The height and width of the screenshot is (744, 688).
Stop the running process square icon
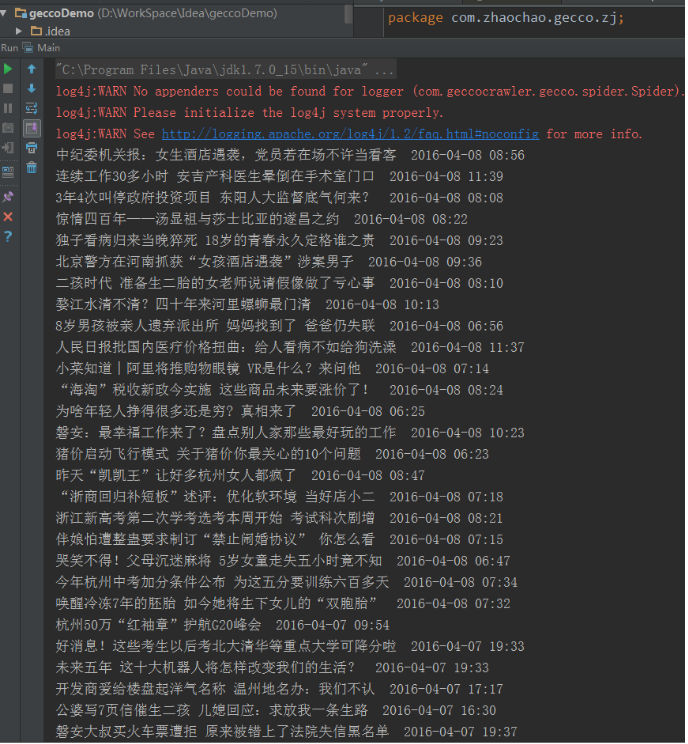[x=8, y=89]
